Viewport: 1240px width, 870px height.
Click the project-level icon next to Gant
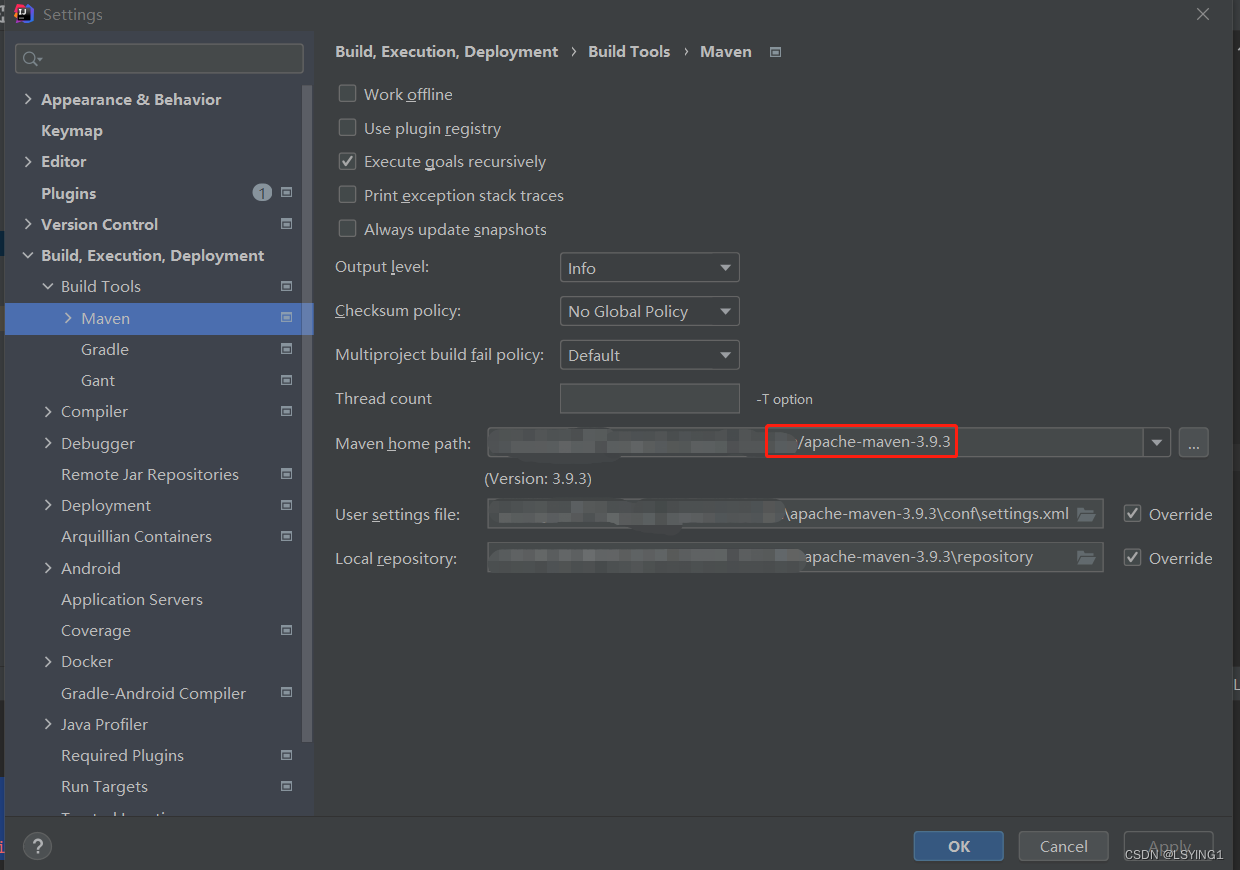pos(287,380)
